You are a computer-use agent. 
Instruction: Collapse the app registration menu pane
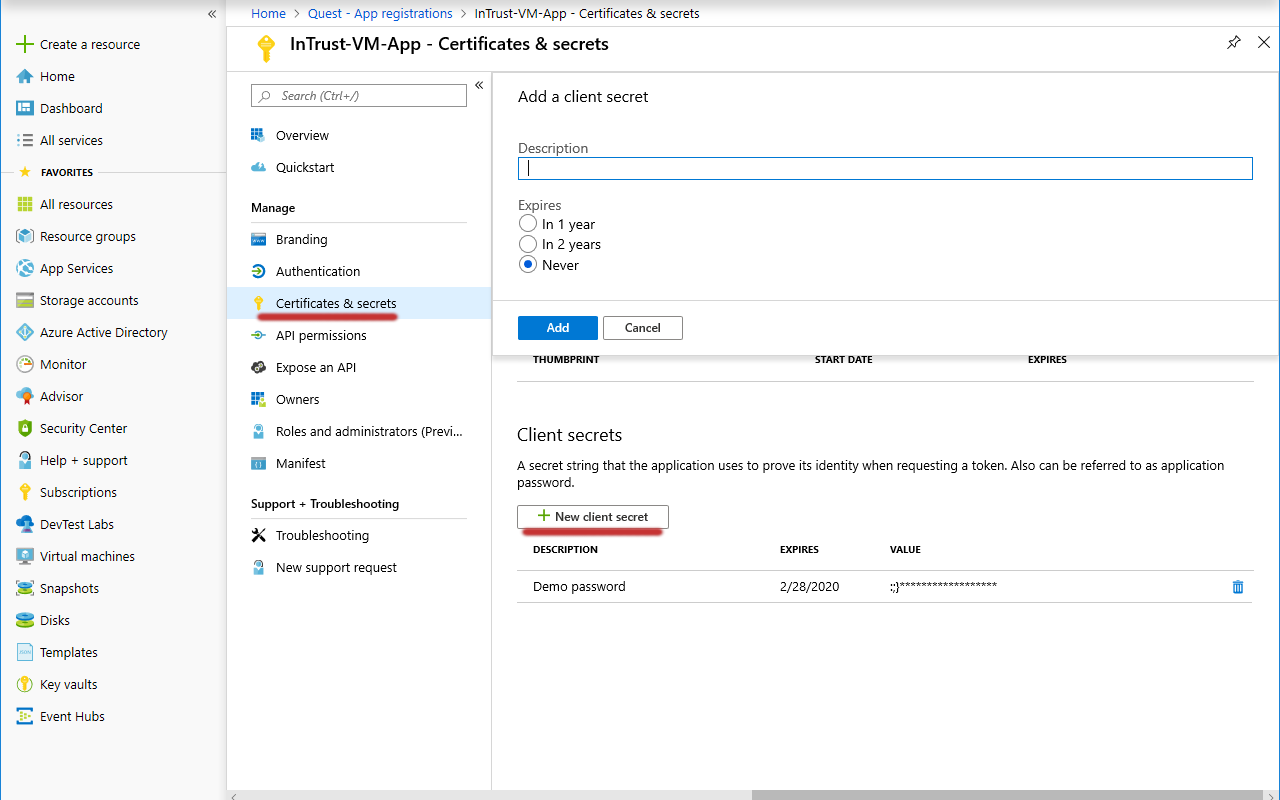click(479, 86)
